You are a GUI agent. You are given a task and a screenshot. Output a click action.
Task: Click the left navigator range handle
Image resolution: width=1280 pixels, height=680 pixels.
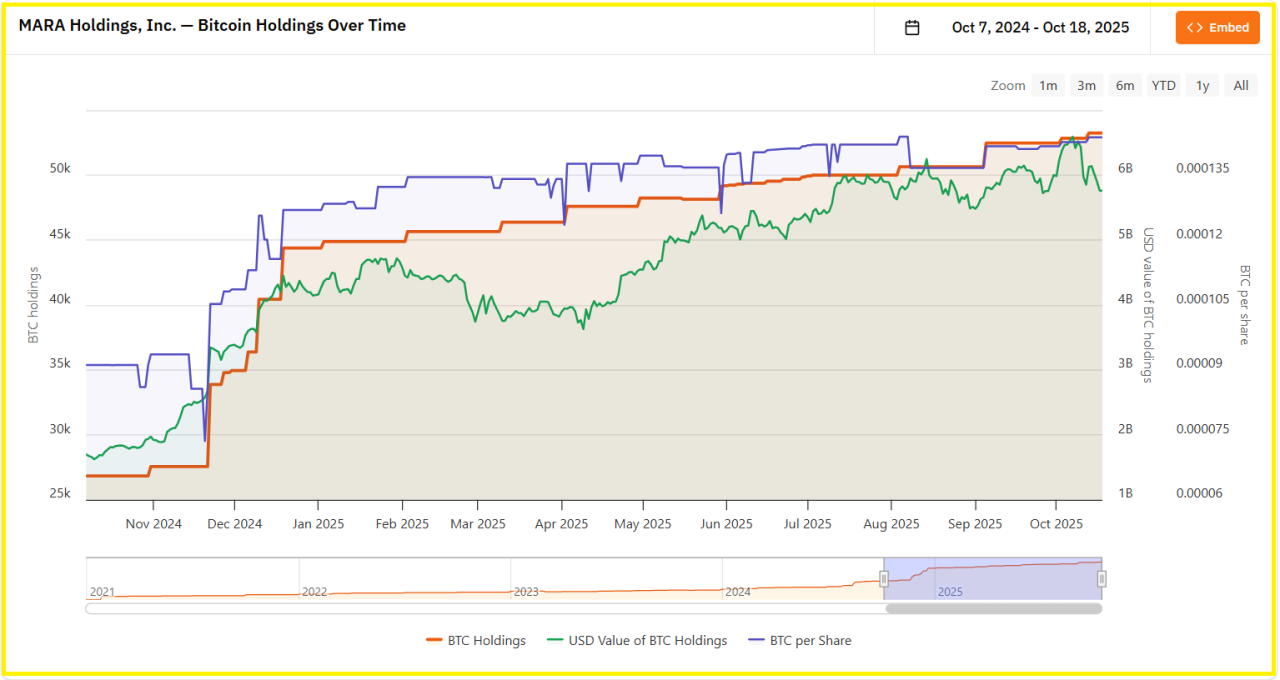[884, 579]
